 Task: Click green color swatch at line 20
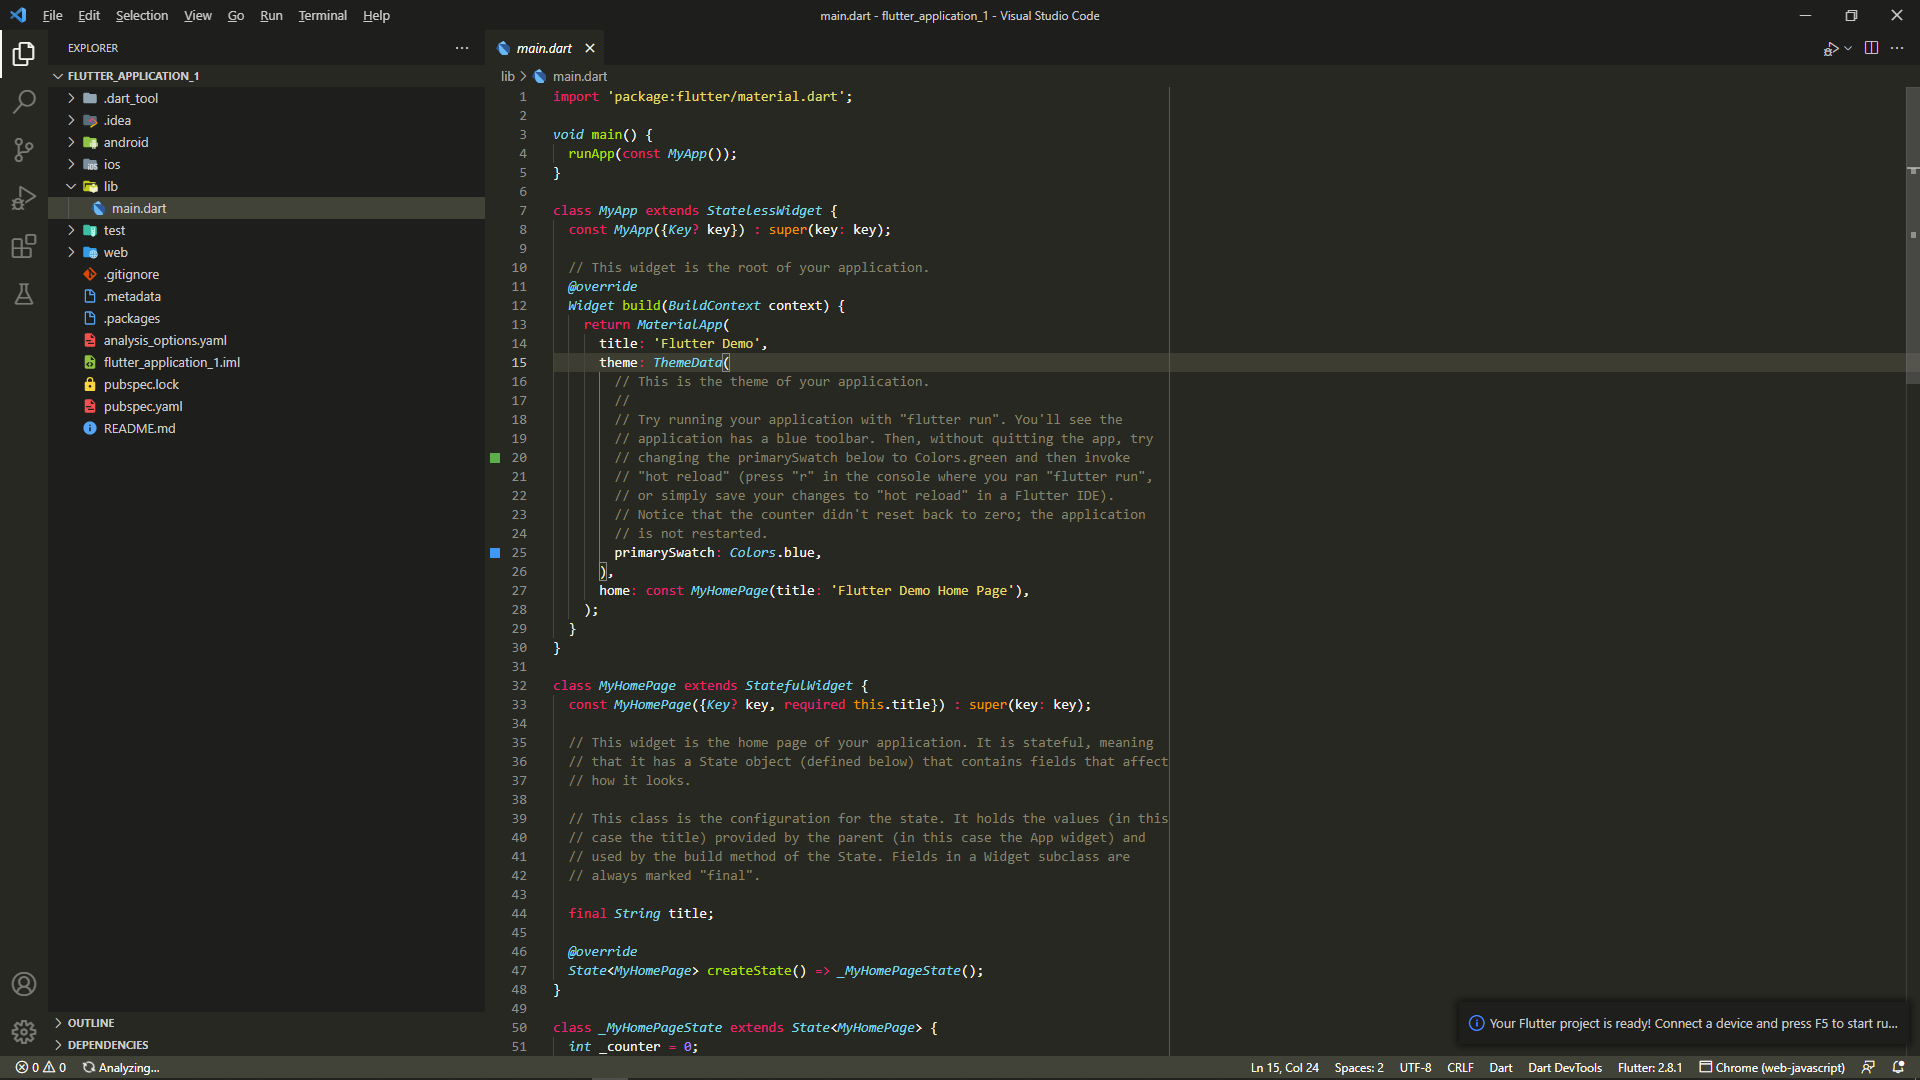pyautogui.click(x=495, y=458)
